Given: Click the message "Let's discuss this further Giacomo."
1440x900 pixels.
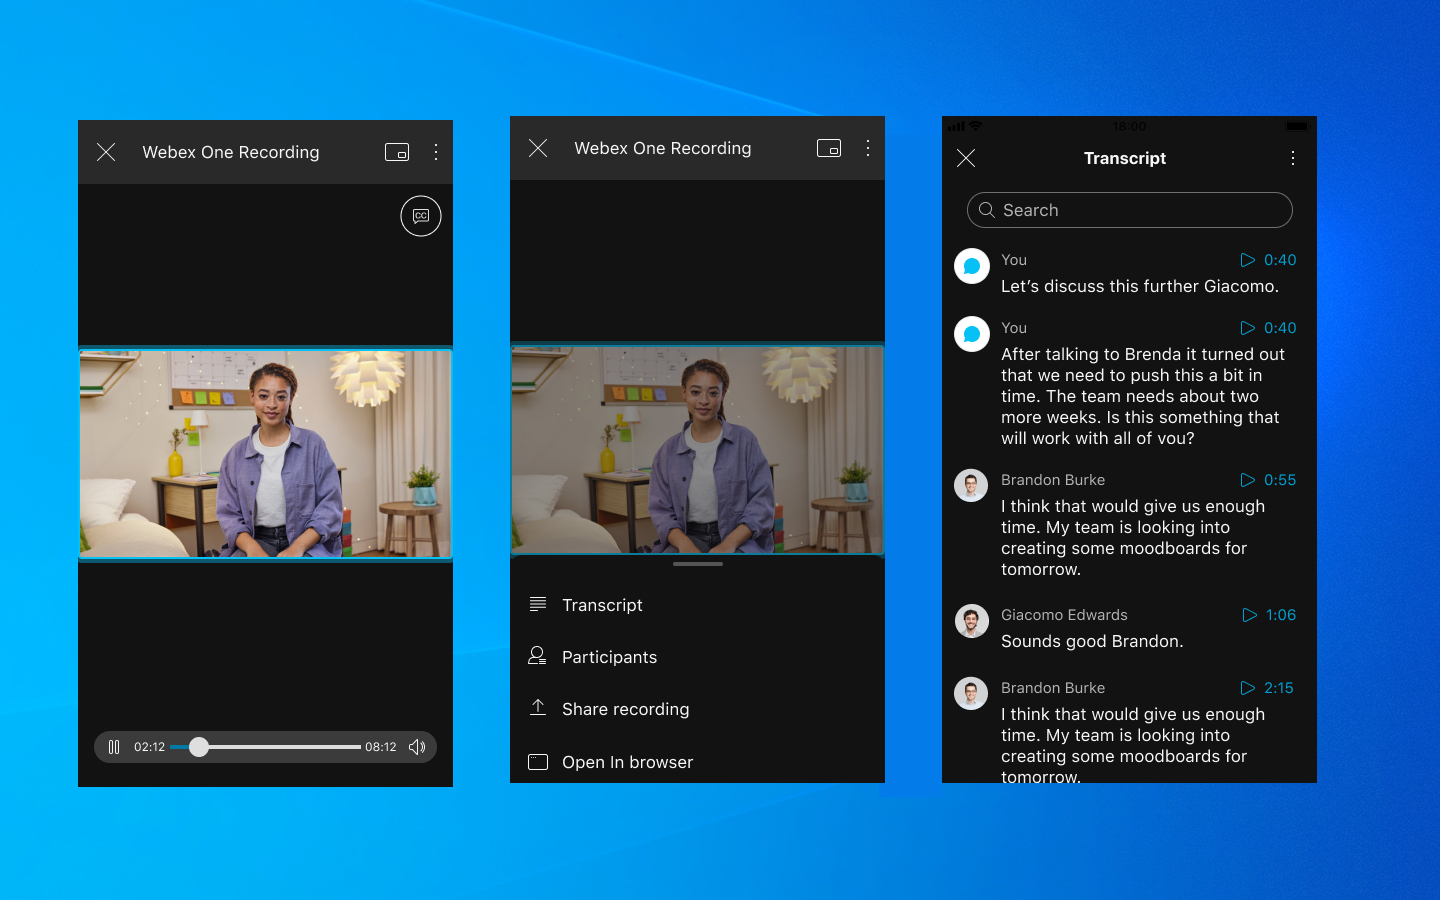Looking at the screenshot, I should (x=1140, y=286).
